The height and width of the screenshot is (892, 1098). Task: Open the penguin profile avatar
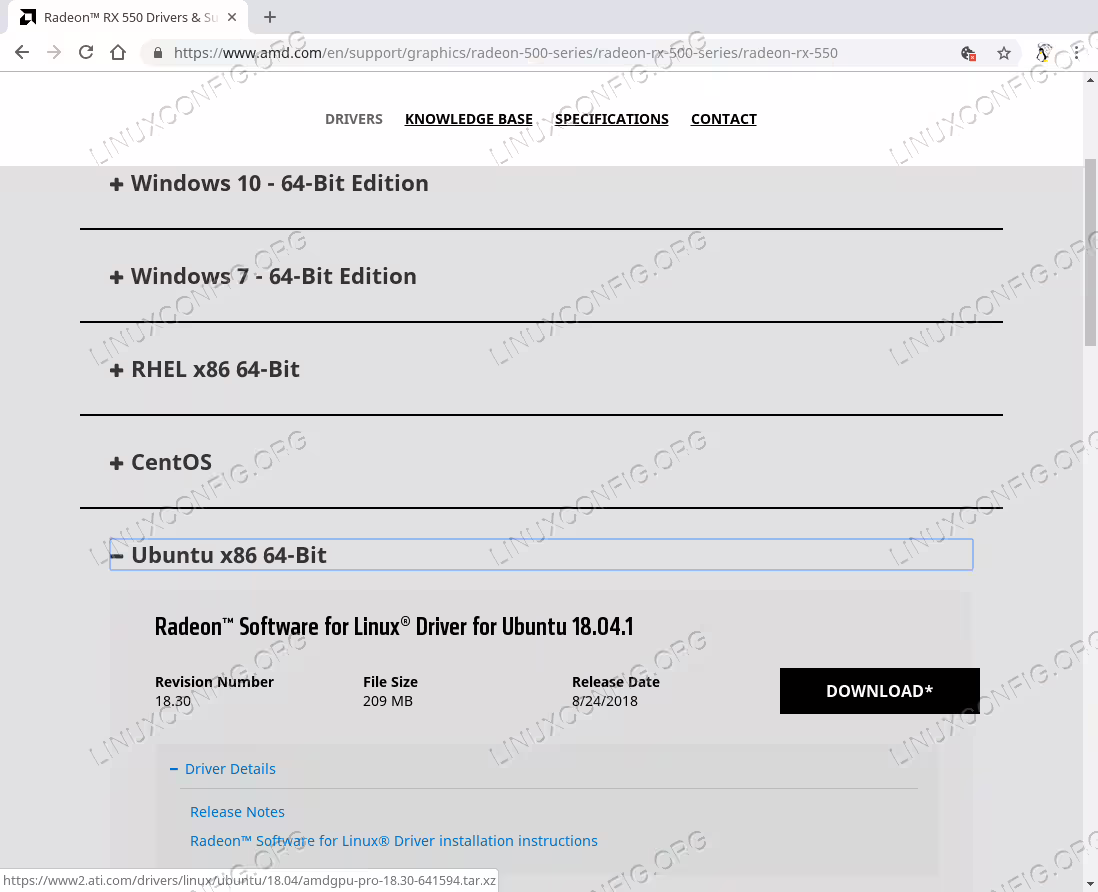click(1043, 53)
